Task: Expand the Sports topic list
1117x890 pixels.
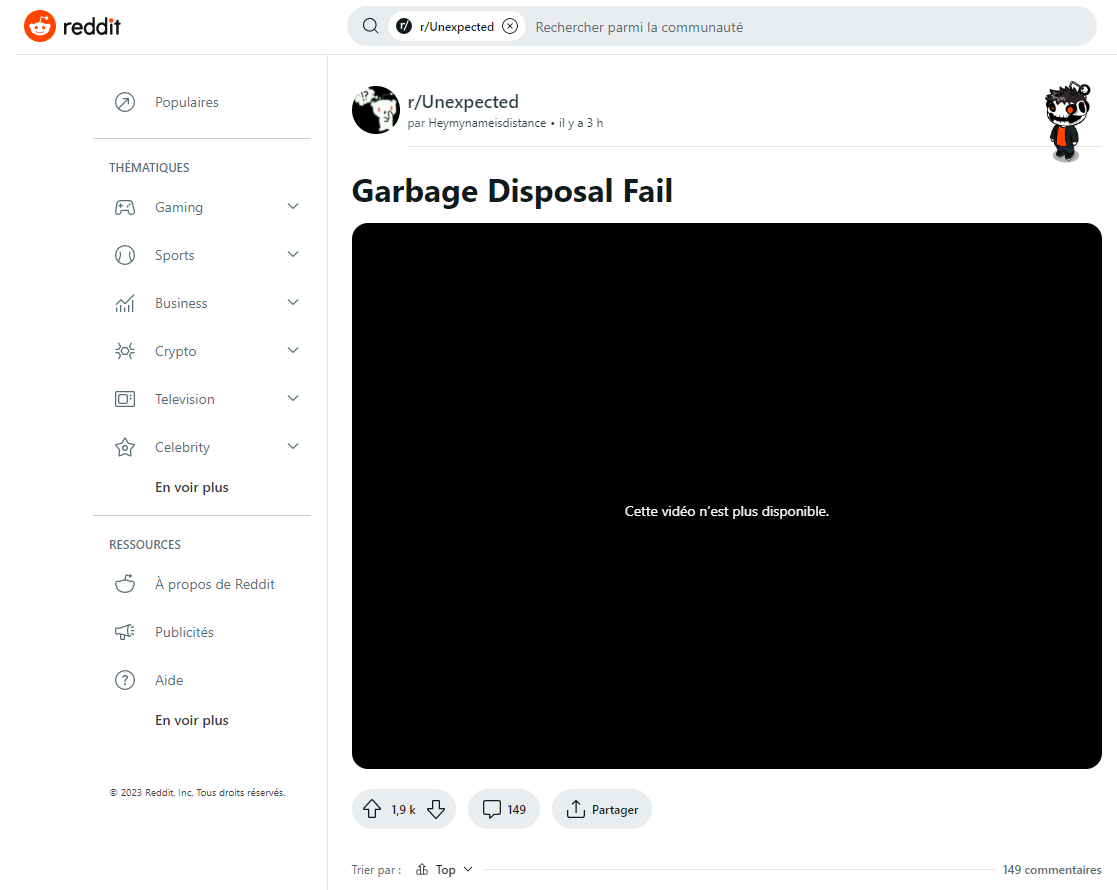Action: click(293, 255)
